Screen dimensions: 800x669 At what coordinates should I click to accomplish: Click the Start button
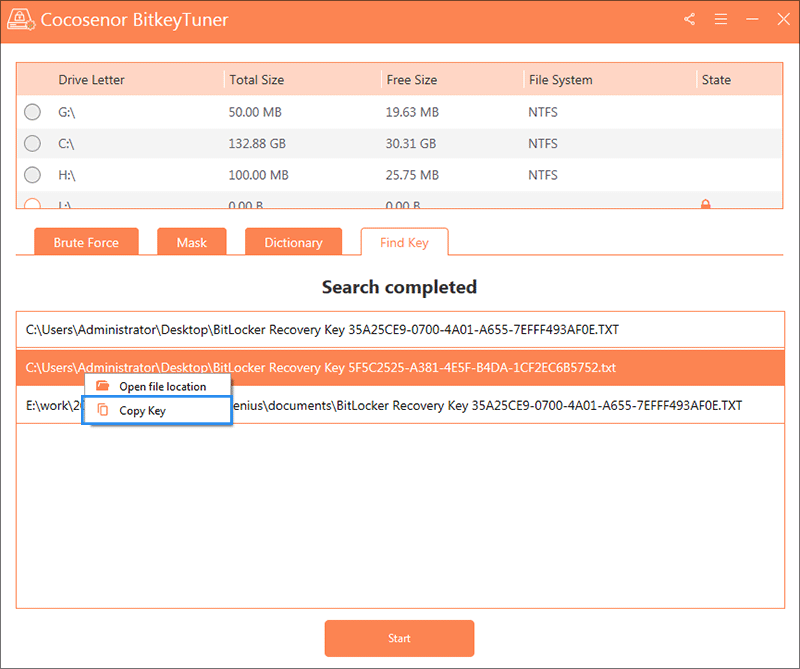click(x=399, y=638)
